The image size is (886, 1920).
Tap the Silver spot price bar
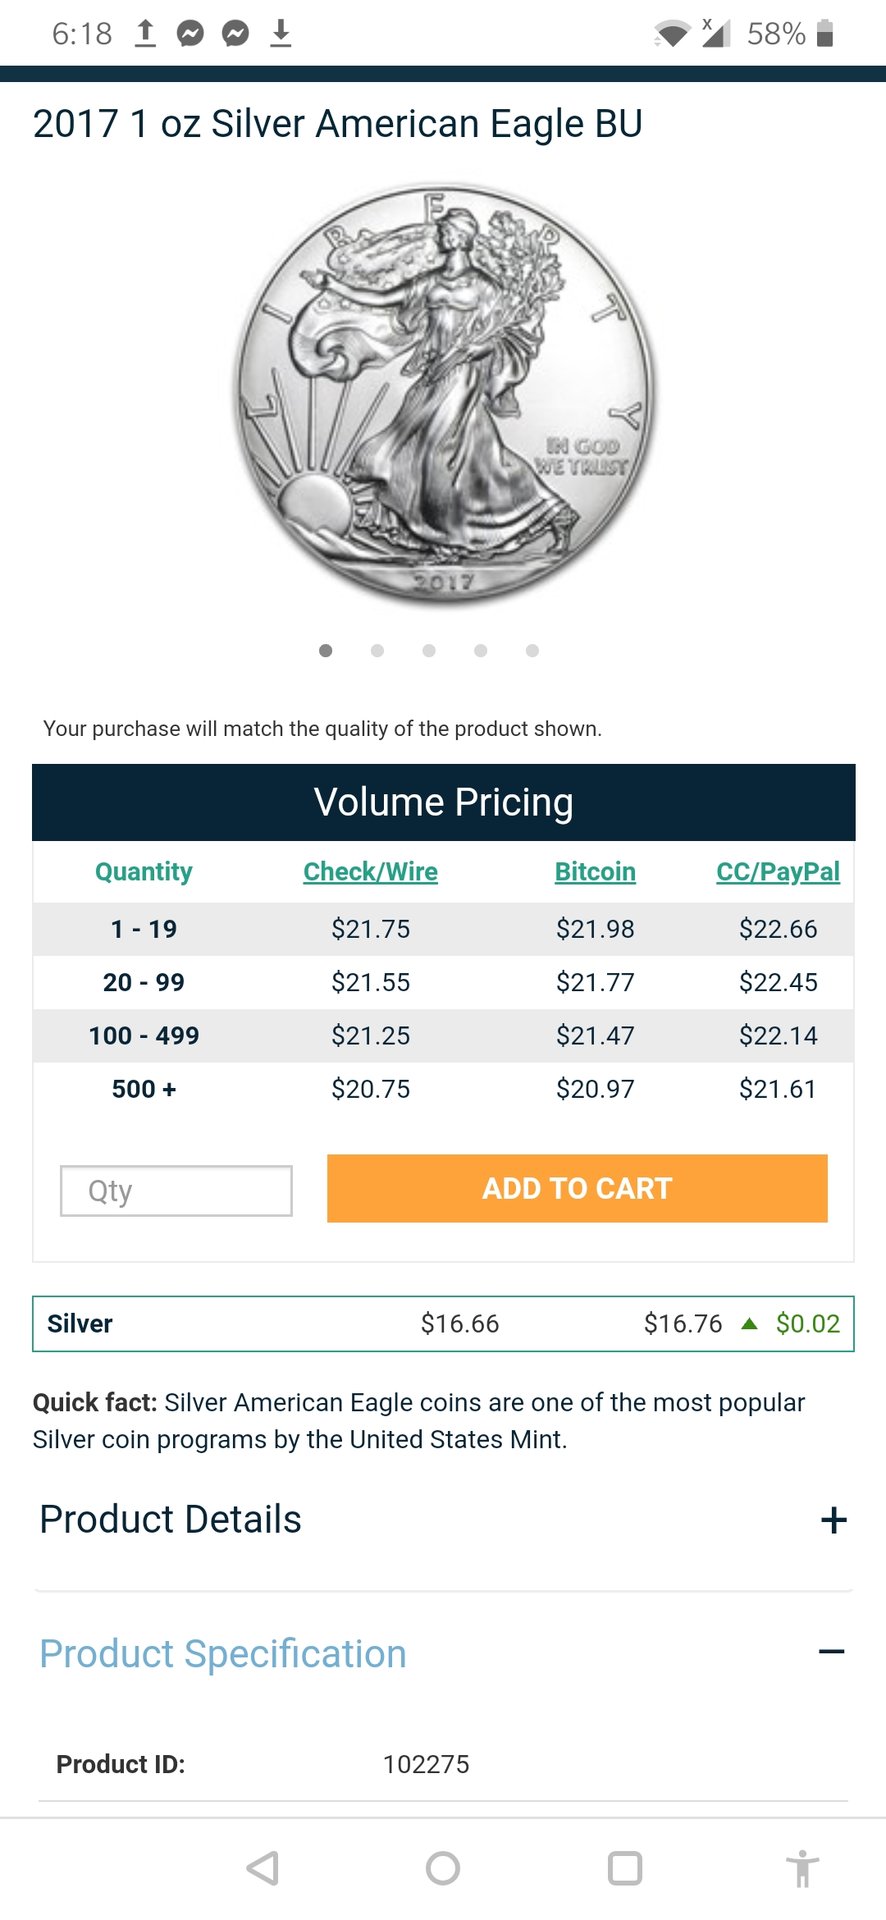(443, 1324)
